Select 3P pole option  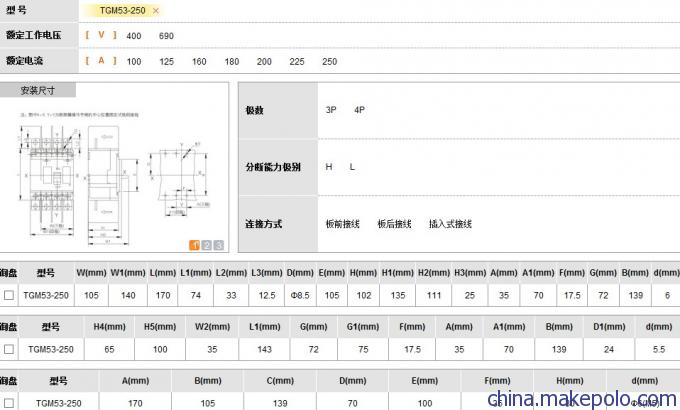click(331, 110)
